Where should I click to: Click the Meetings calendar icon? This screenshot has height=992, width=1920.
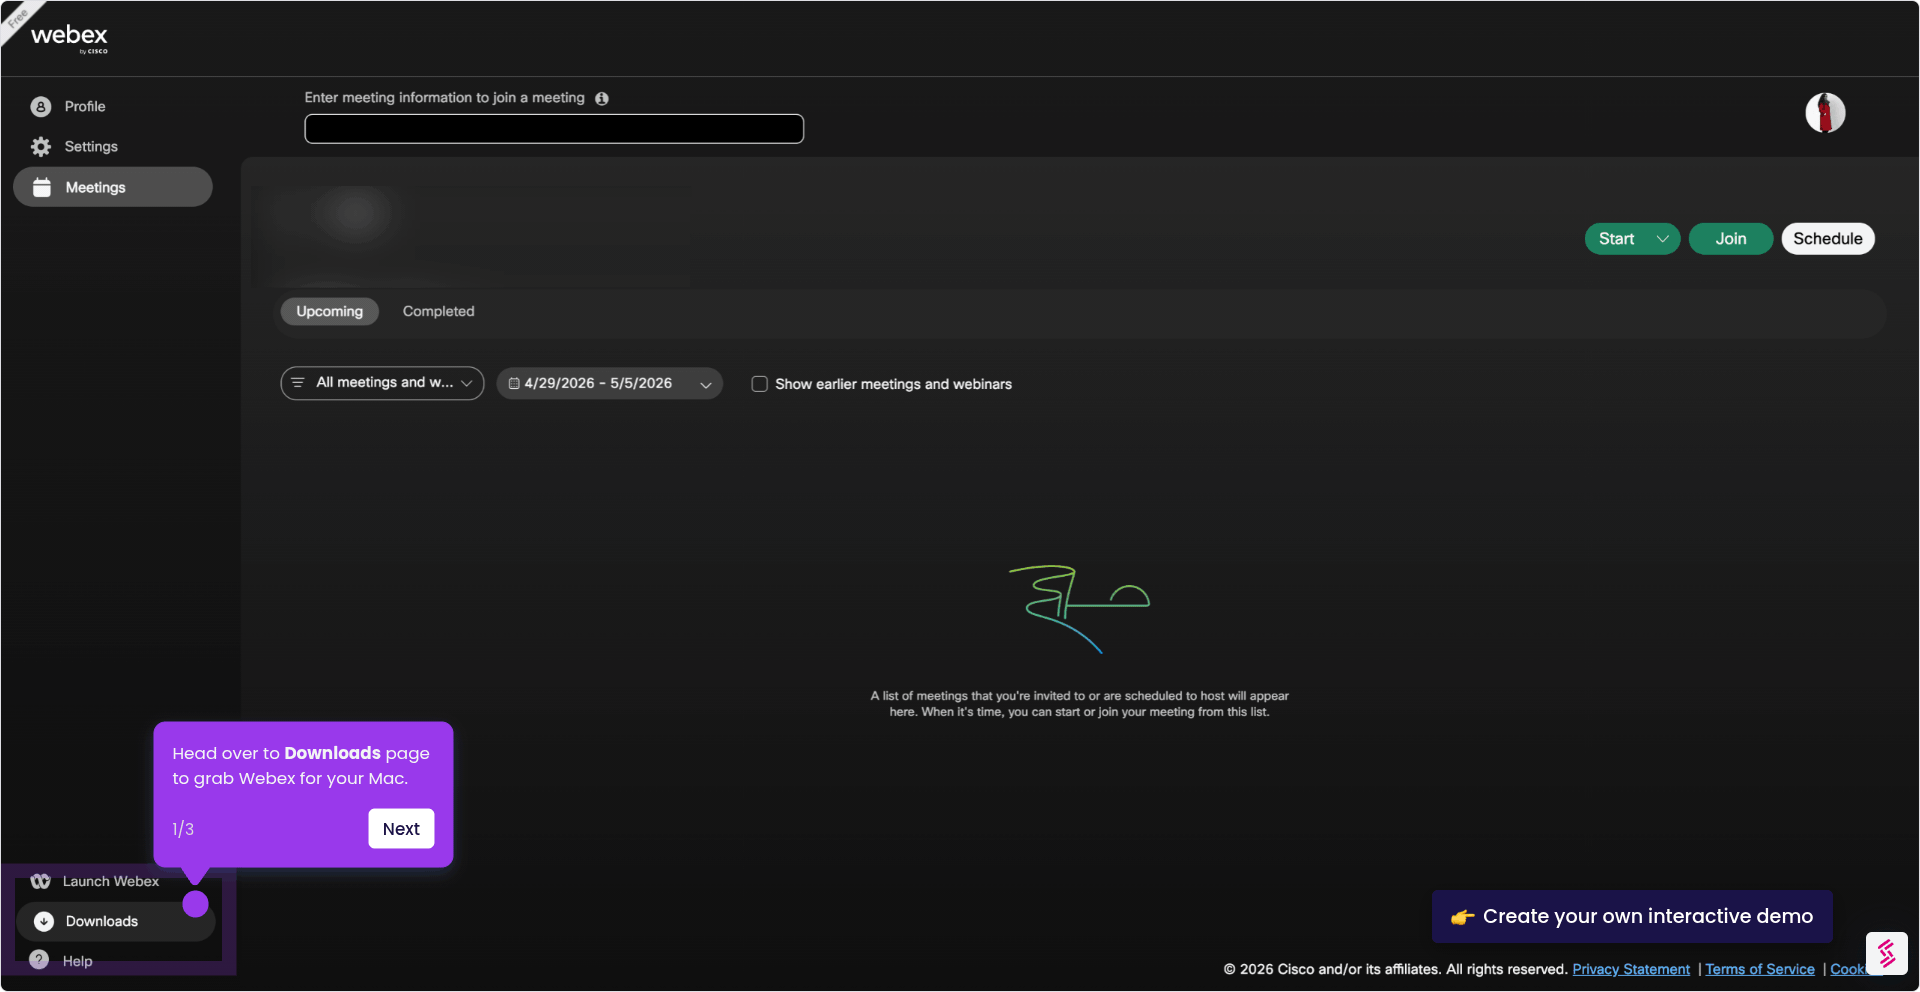42,187
